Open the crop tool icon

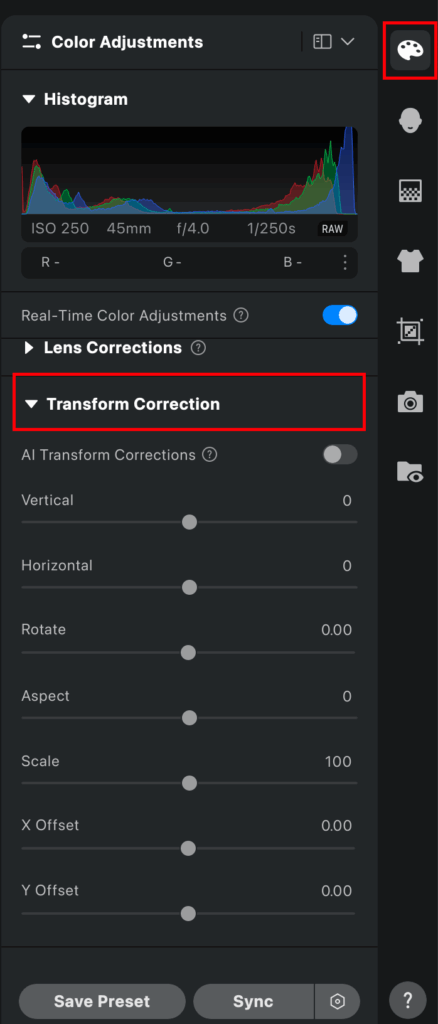(x=410, y=331)
